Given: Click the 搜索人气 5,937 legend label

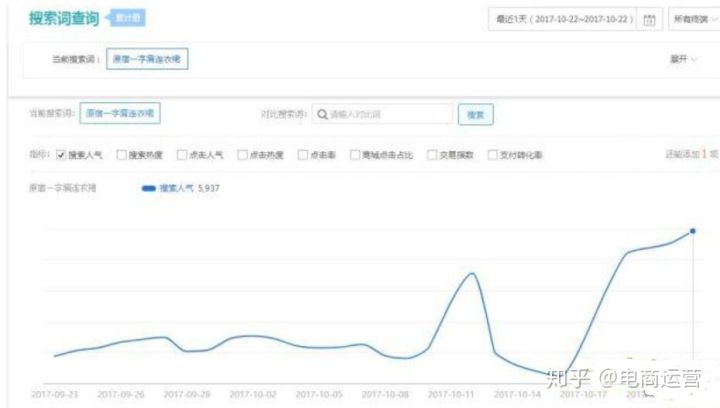Looking at the screenshot, I should 190,188.
